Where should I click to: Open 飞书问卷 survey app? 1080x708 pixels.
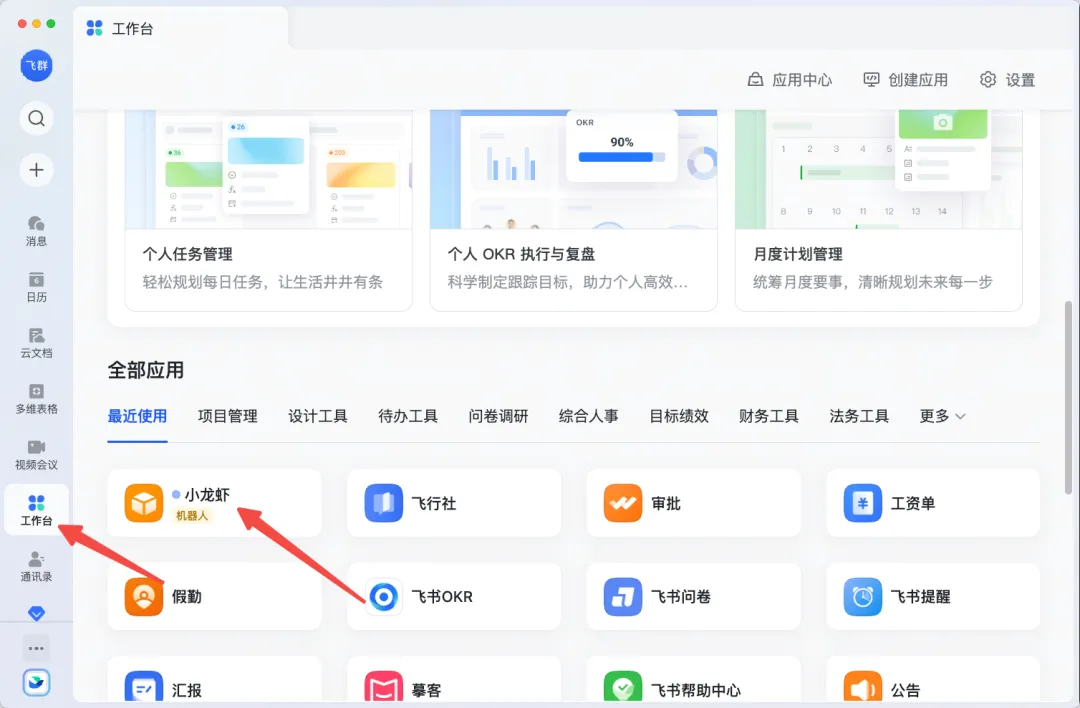click(694, 596)
